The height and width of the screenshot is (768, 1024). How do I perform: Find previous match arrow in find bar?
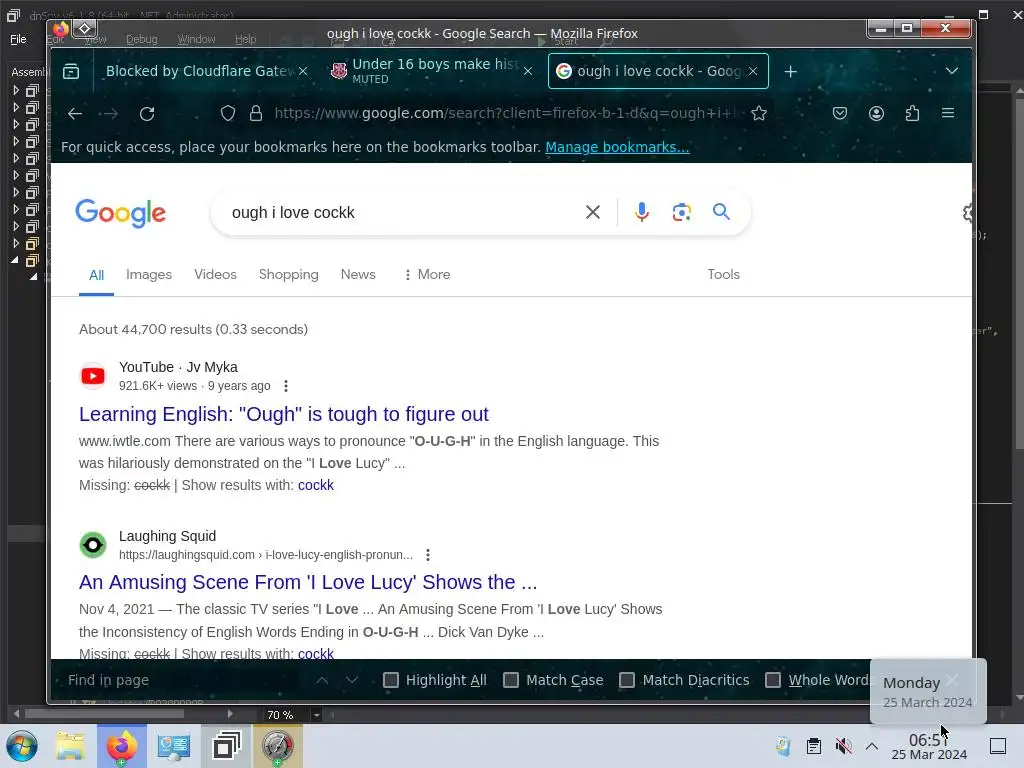click(x=322, y=680)
